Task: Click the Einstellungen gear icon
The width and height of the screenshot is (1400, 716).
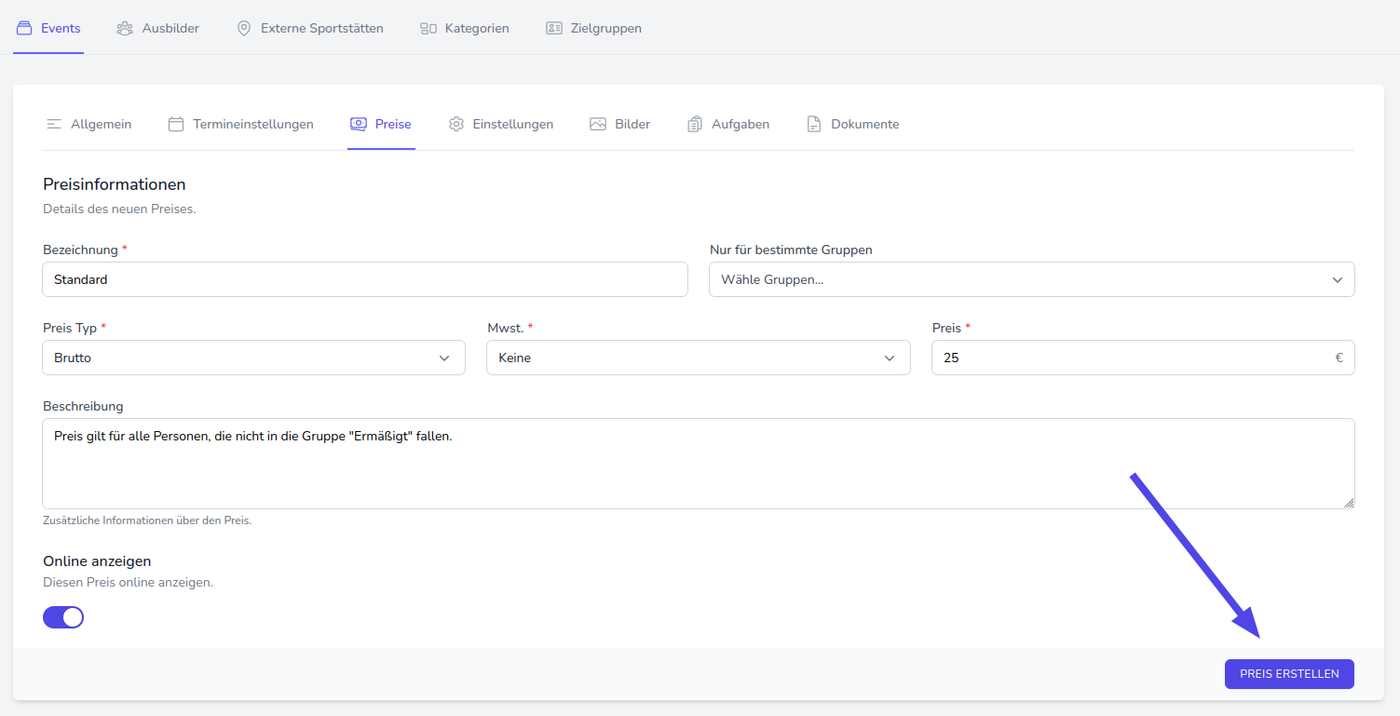Action: pos(456,124)
